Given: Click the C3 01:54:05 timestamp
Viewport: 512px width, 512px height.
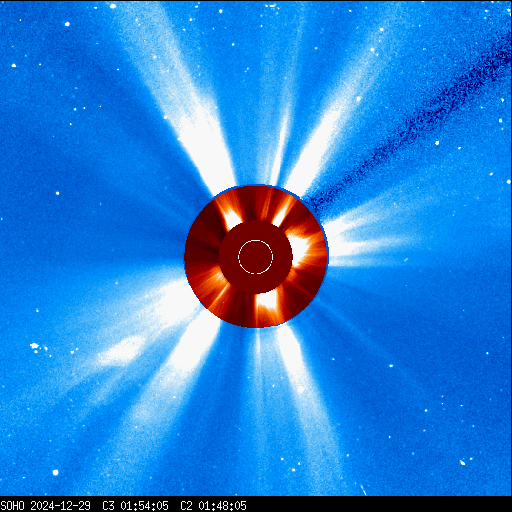Looking at the screenshot, I should 135,506.
